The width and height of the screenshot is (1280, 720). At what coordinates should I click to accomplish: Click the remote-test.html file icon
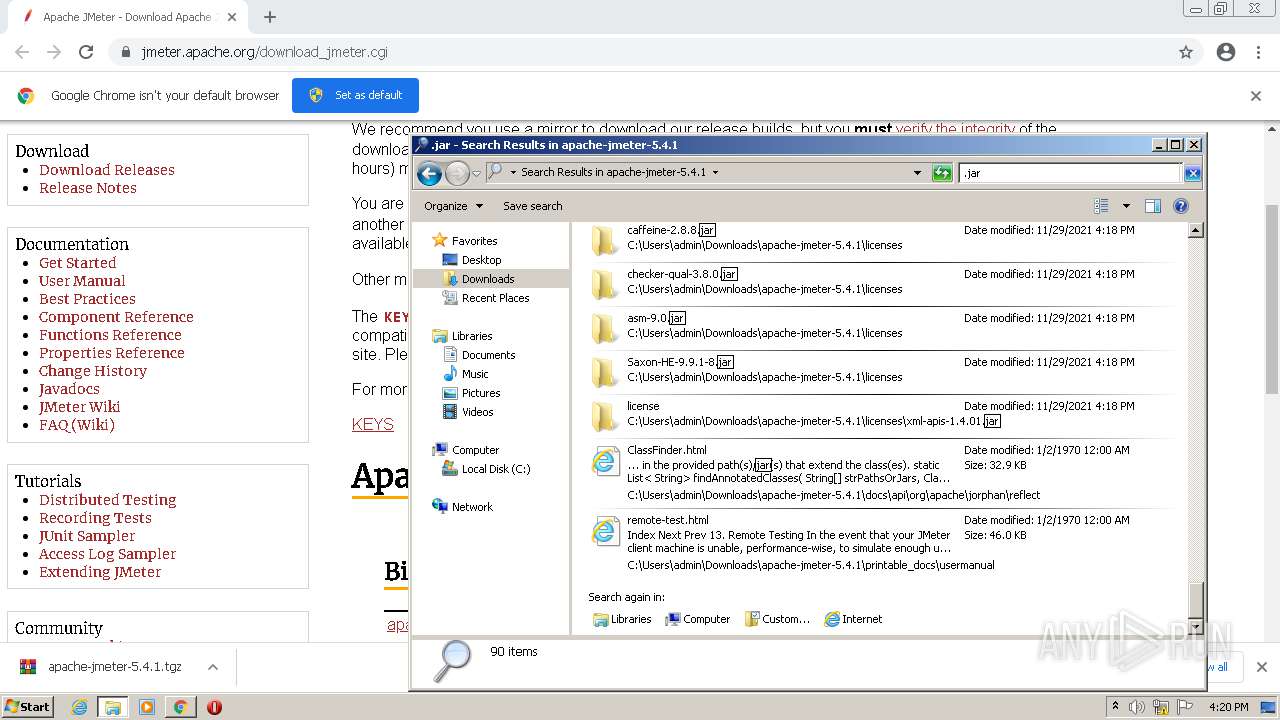tap(605, 531)
